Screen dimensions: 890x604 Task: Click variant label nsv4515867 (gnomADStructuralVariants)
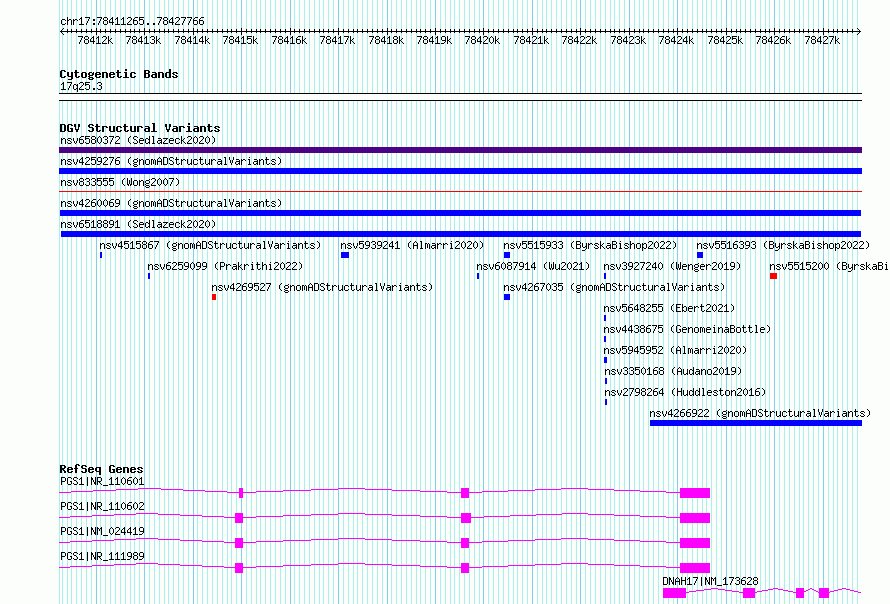pyautogui.click(x=210, y=245)
